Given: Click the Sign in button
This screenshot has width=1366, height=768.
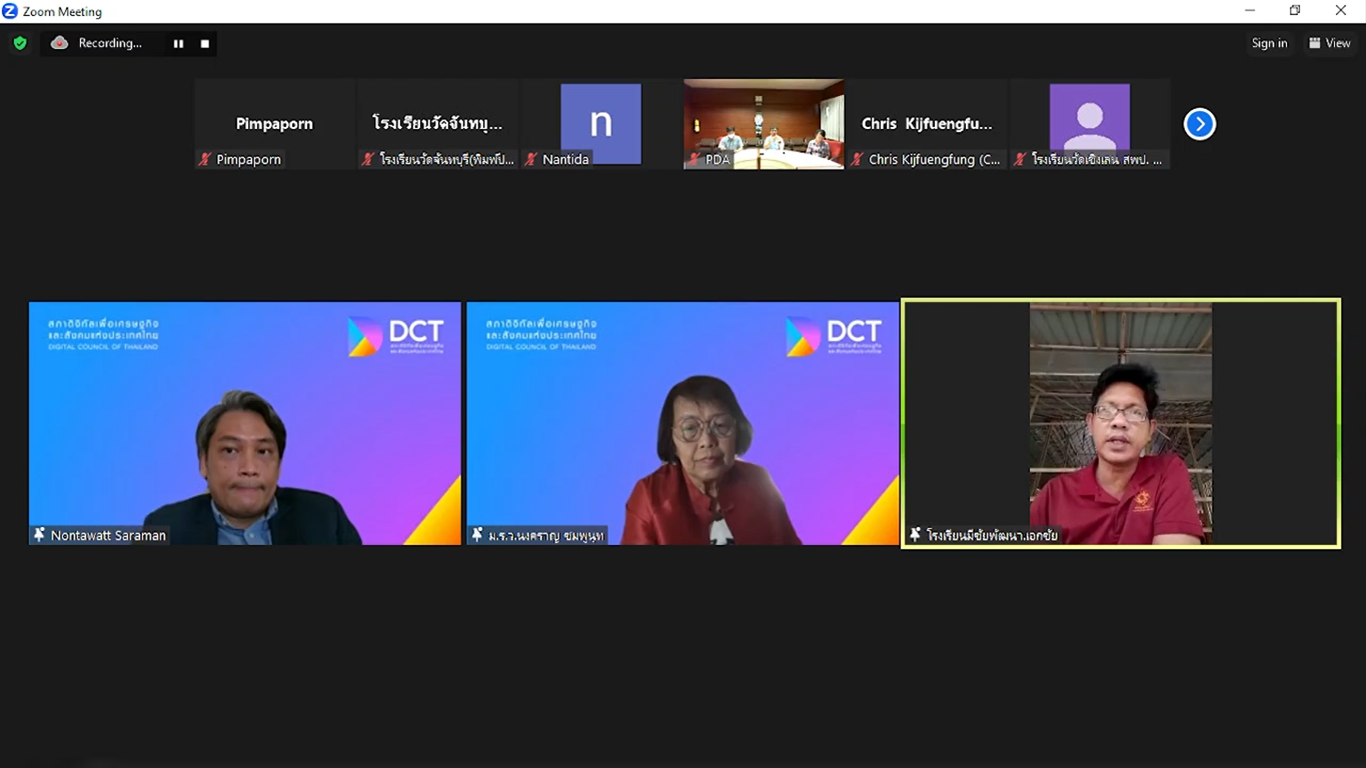Looking at the screenshot, I should [x=1269, y=43].
